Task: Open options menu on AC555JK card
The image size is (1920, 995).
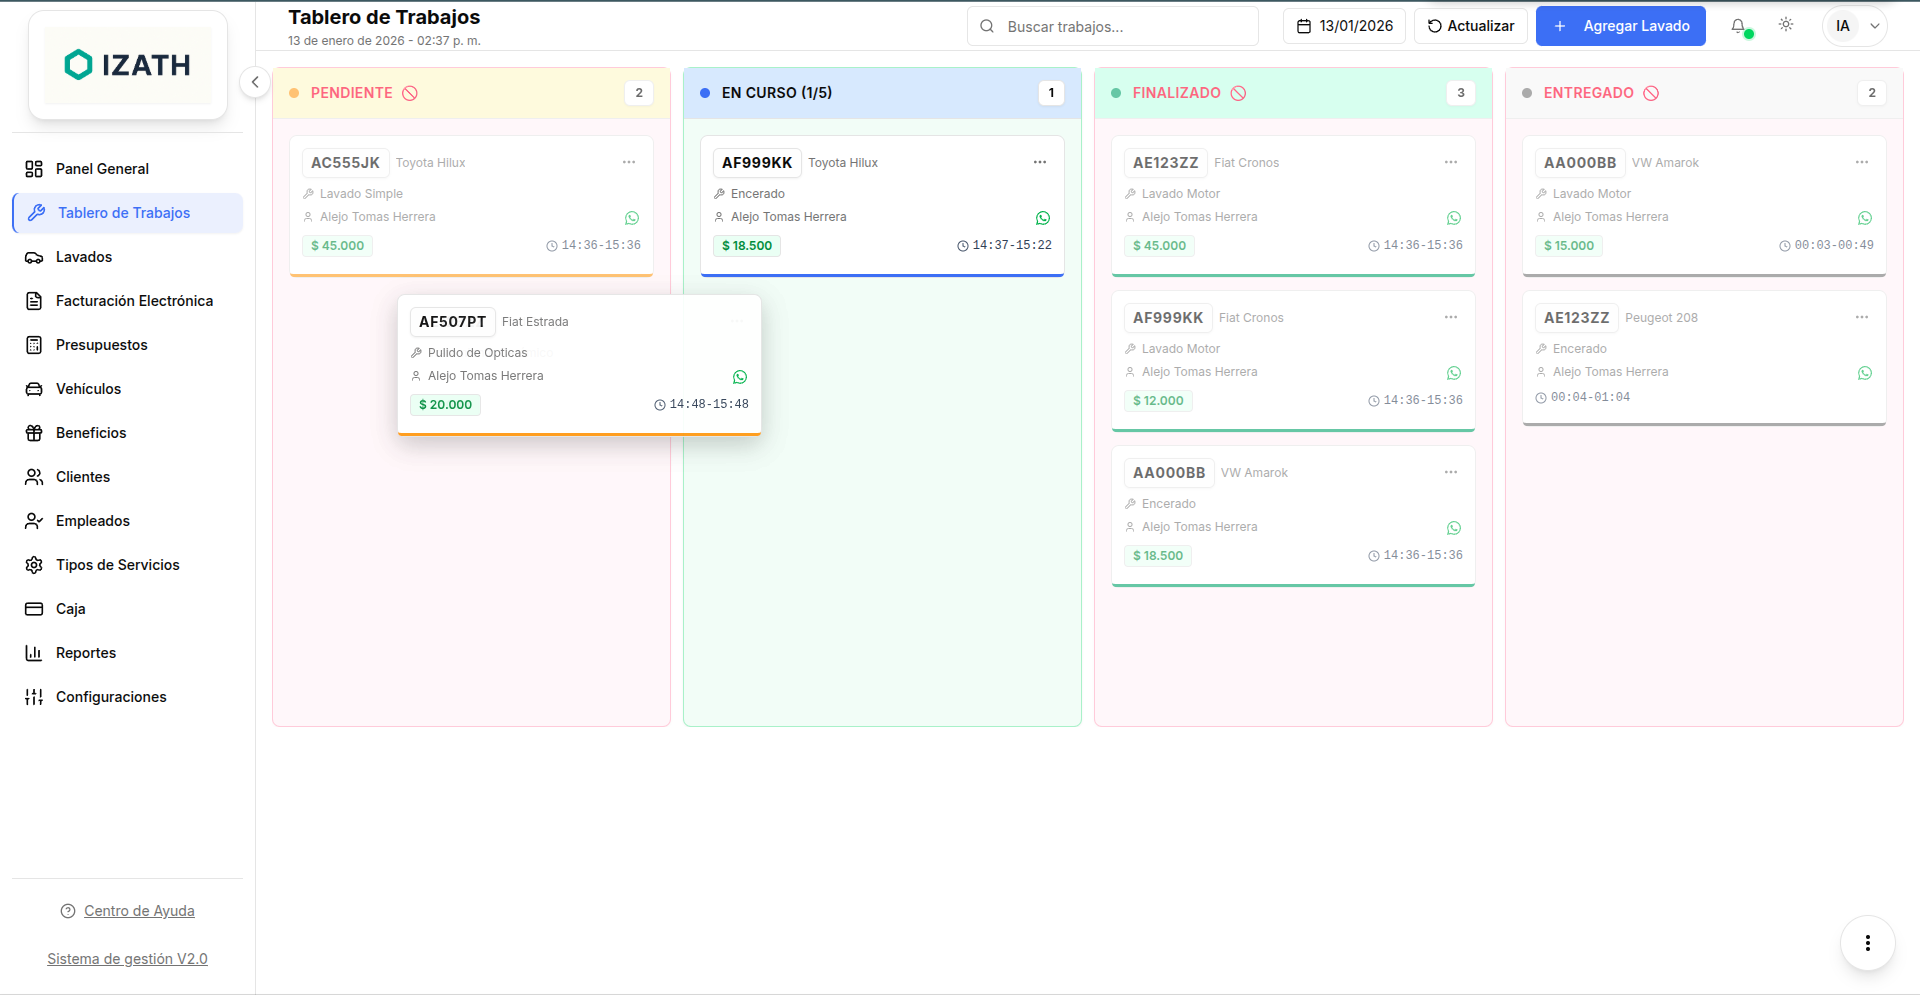Action: click(x=629, y=162)
